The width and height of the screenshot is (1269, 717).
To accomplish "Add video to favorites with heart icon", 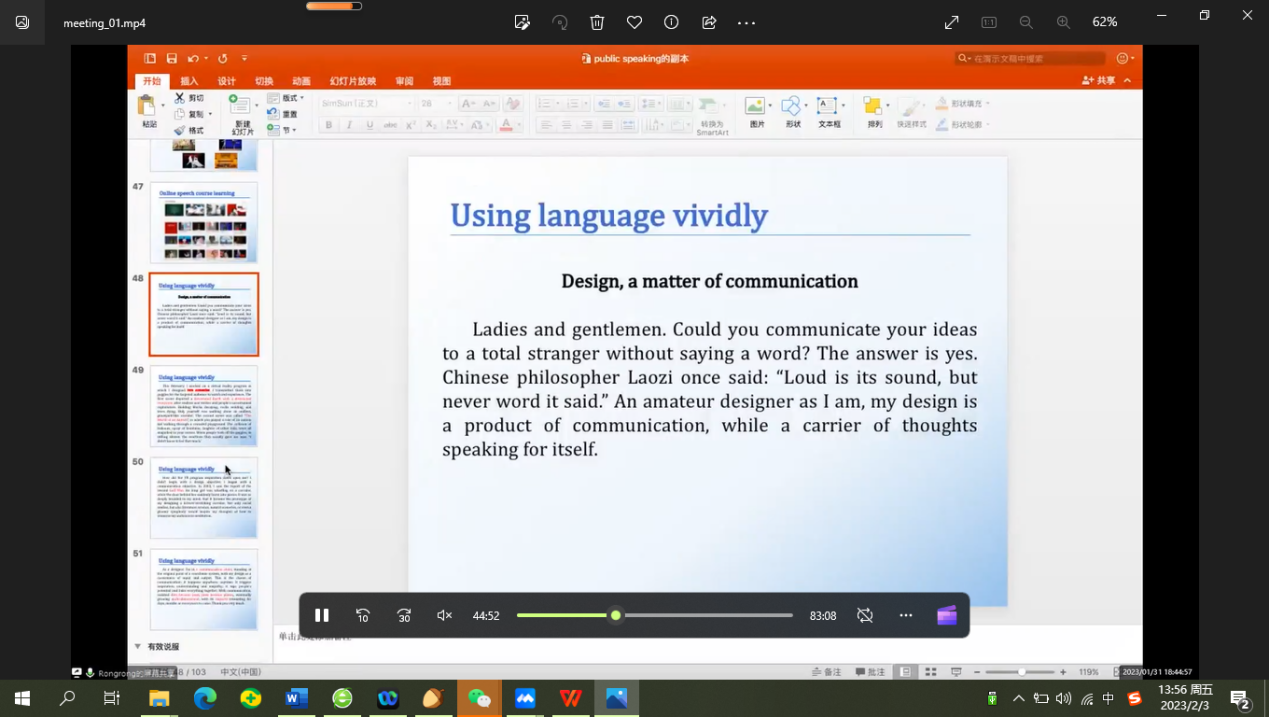I will pyautogui.click(x=634, y=22).
